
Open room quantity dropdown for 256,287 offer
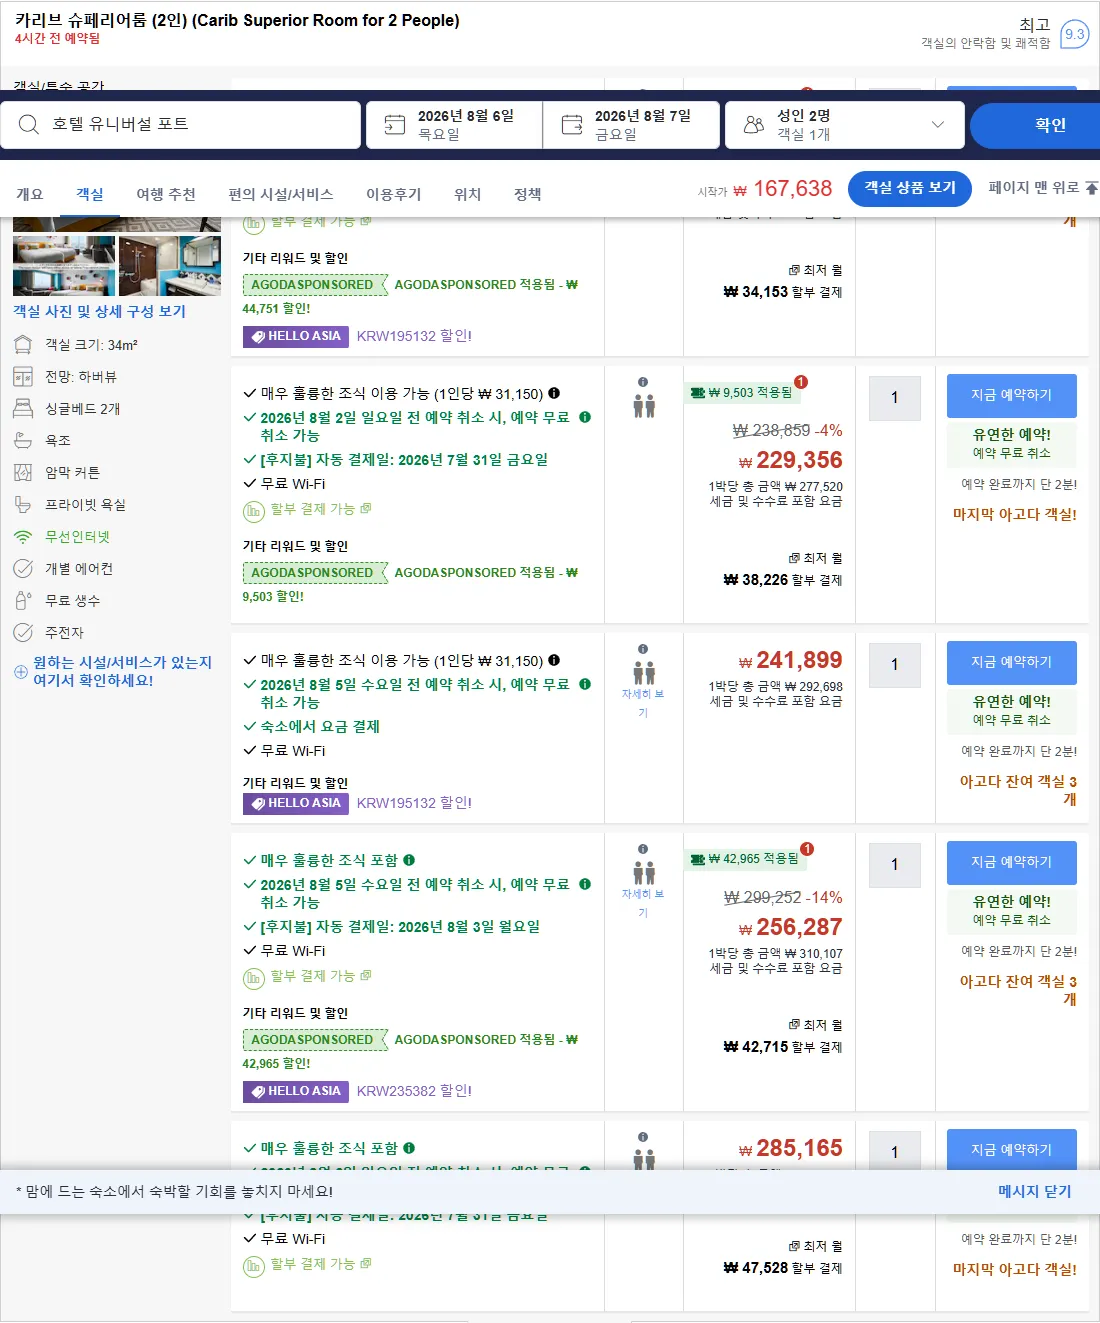895,865
